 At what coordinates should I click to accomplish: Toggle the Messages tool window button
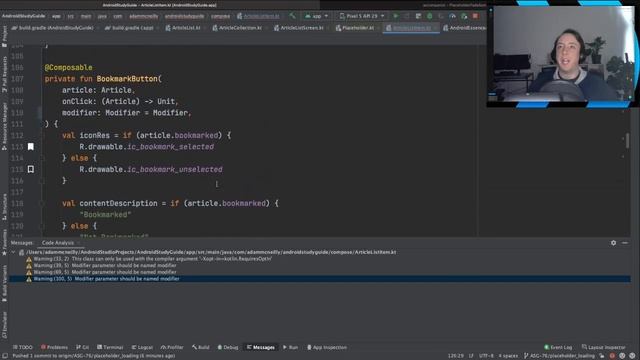(x=261, y=347)
